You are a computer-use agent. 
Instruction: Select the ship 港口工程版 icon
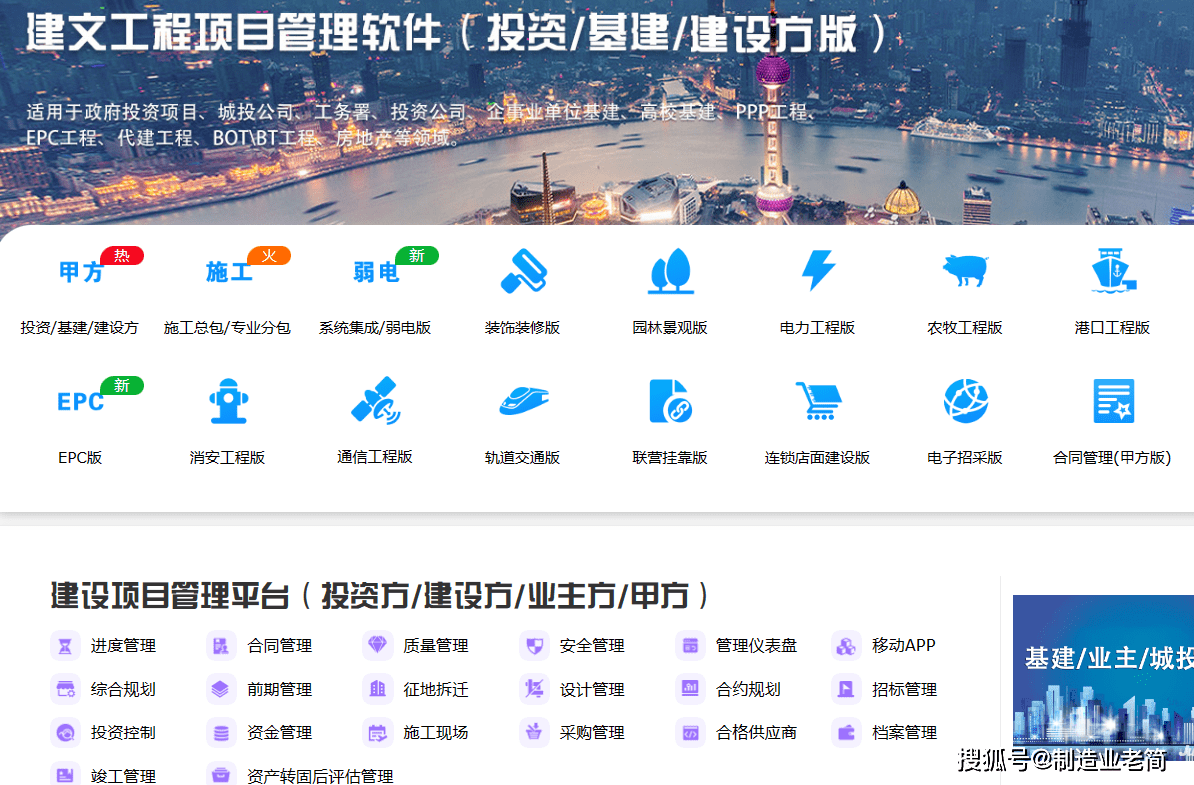[1113, 270]
